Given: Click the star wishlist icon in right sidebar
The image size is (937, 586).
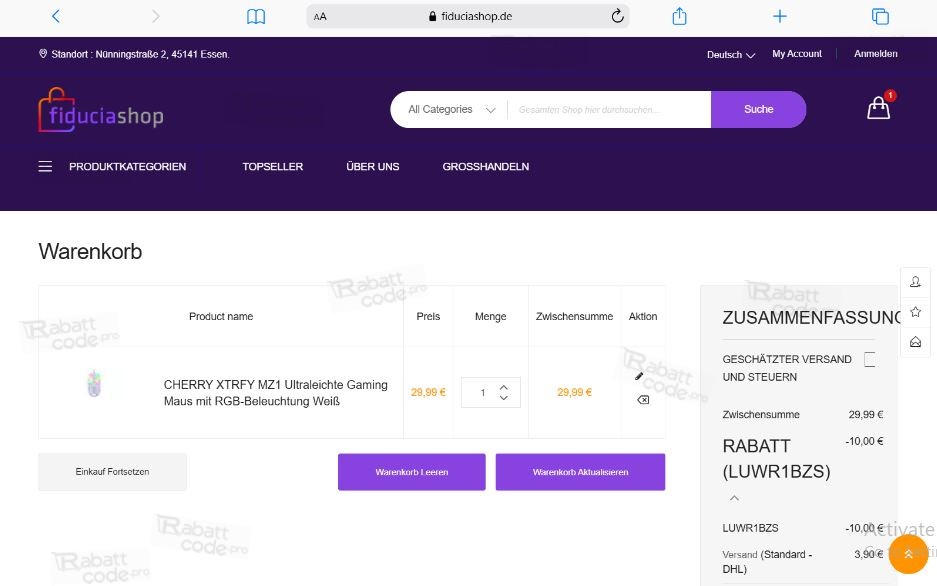Looking at the screenshot, I should point(915,312).
